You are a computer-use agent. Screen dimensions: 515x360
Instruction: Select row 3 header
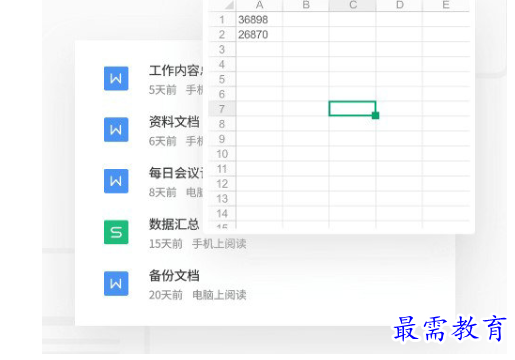222,49
